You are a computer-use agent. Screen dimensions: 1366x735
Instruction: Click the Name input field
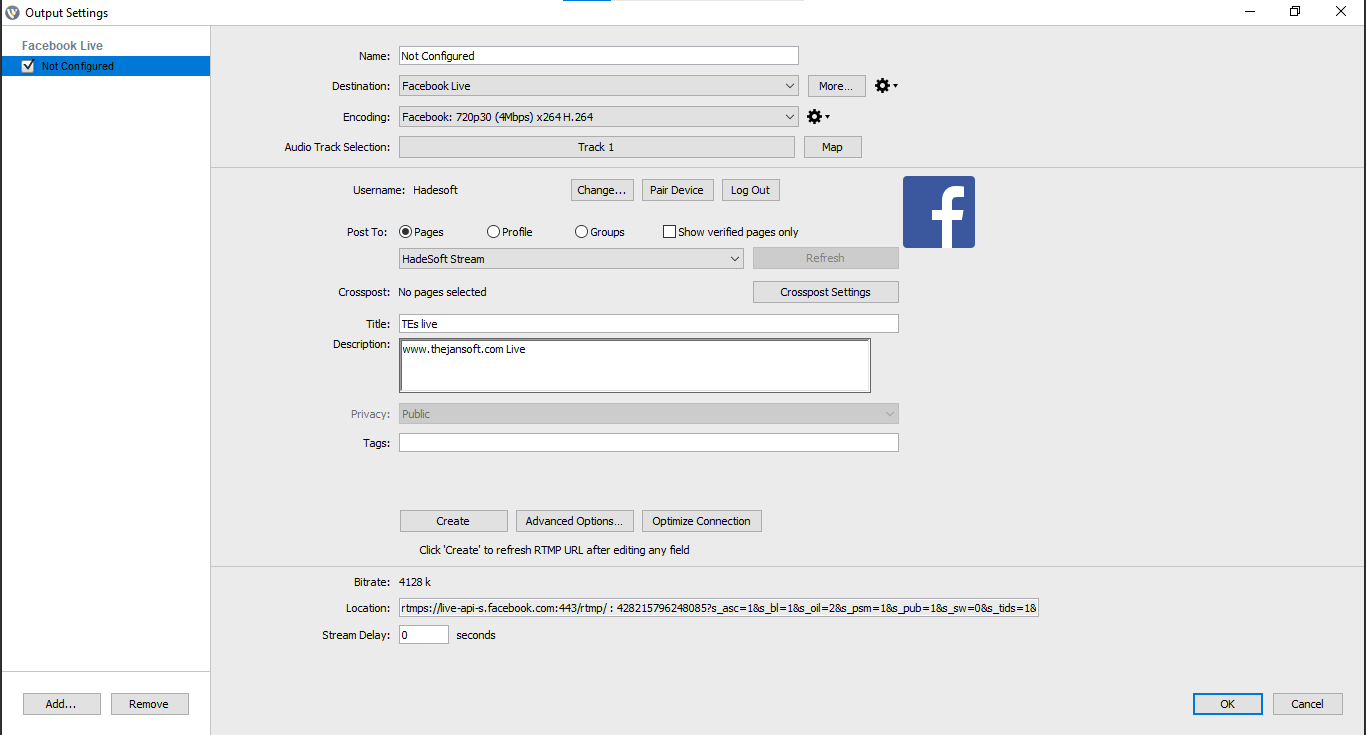[598, 56]
